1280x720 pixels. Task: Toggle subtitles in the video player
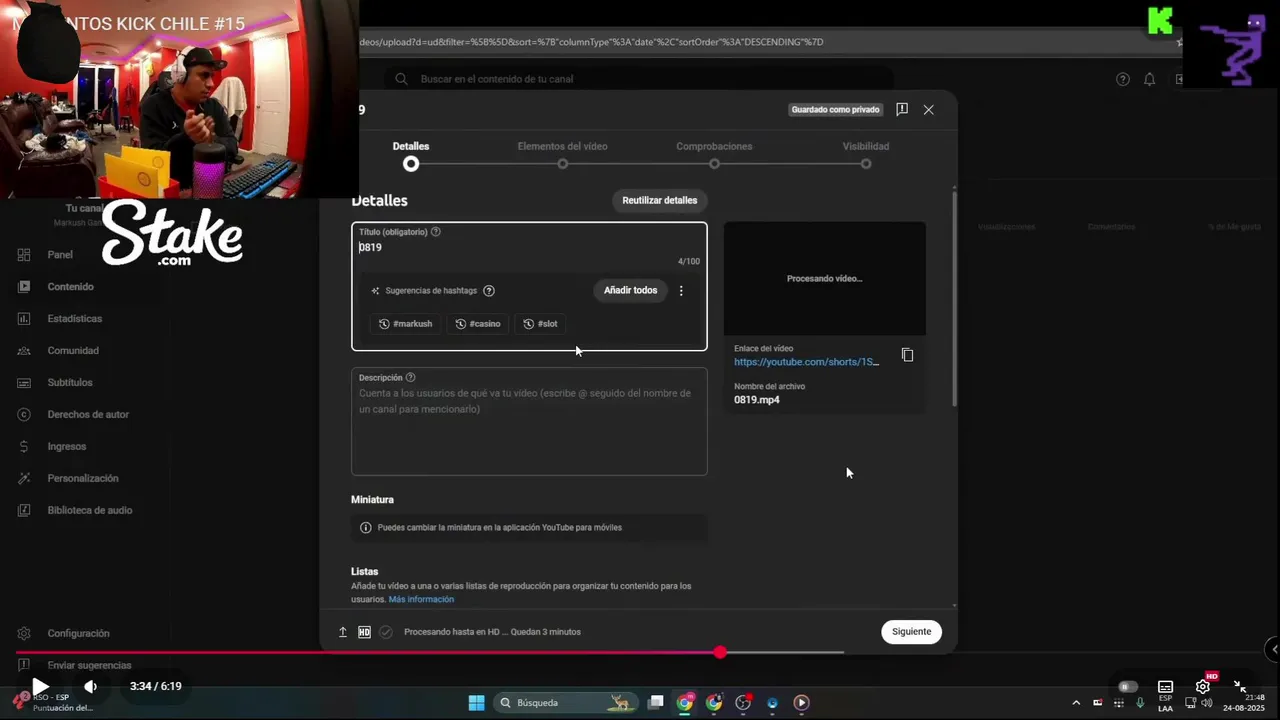coord(1165,687)
